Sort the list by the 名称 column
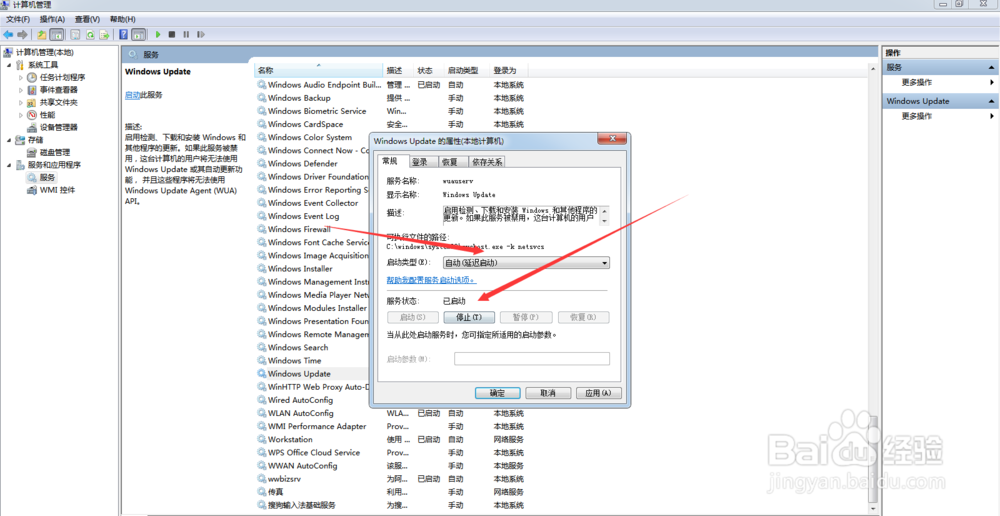 319,70
